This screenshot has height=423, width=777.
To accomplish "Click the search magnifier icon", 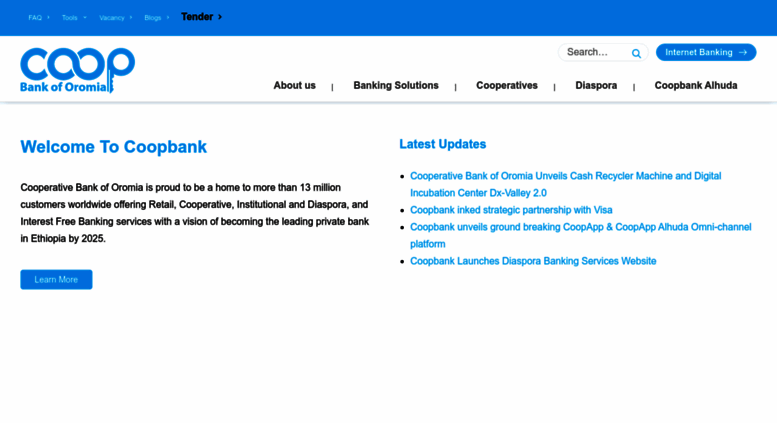I will pos(636,53).
